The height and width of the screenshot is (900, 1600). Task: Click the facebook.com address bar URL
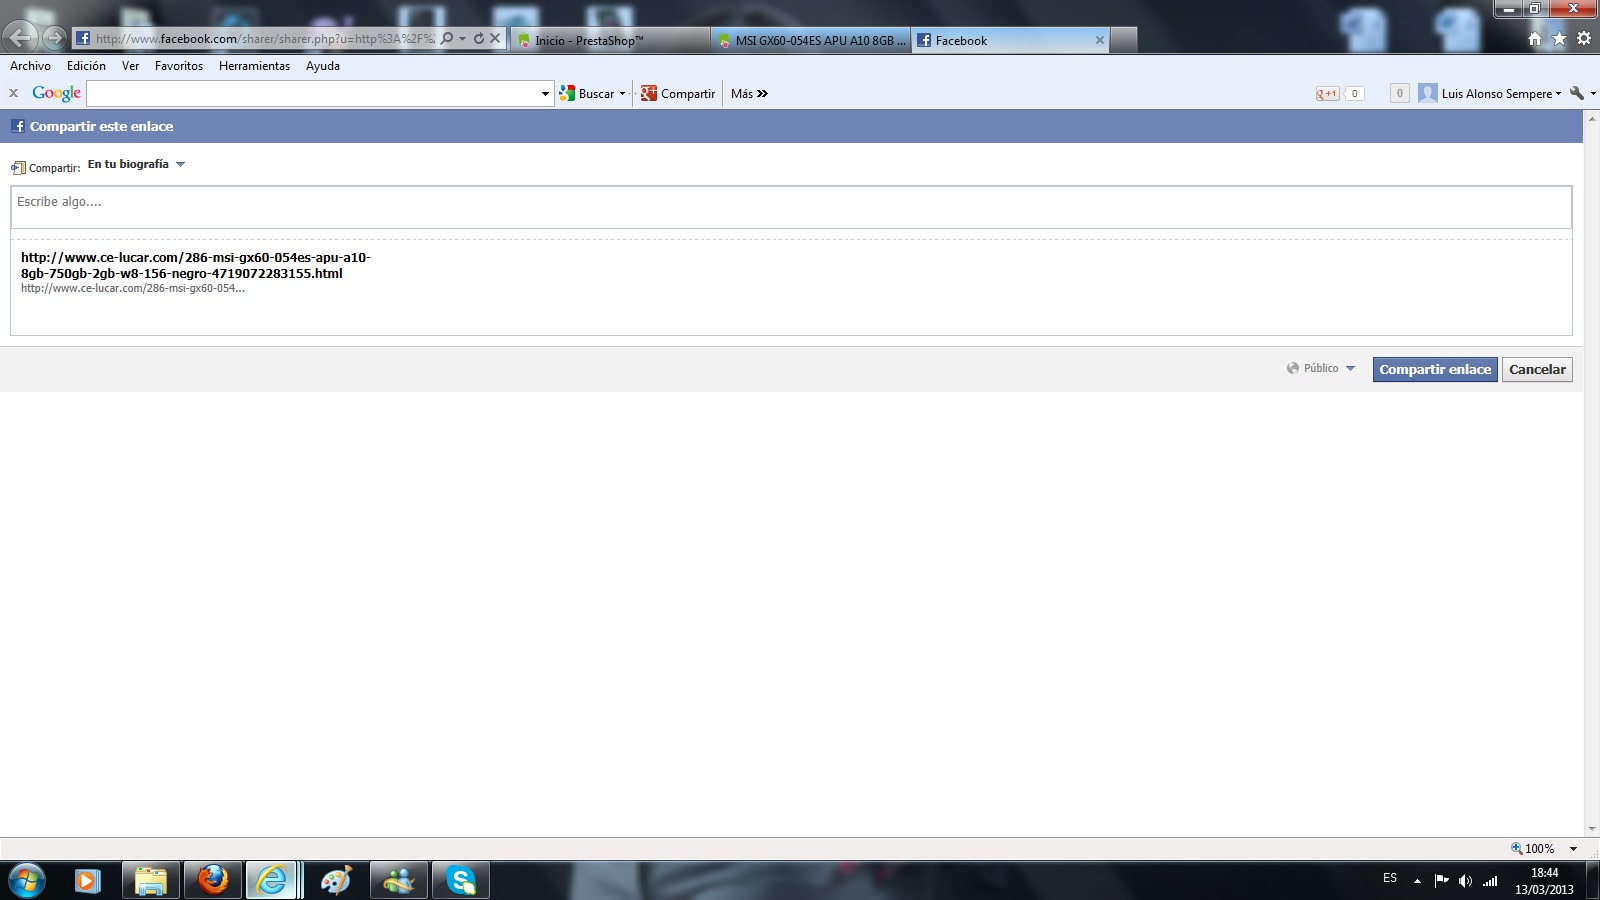pyautogui.click(x=265, y=39)
